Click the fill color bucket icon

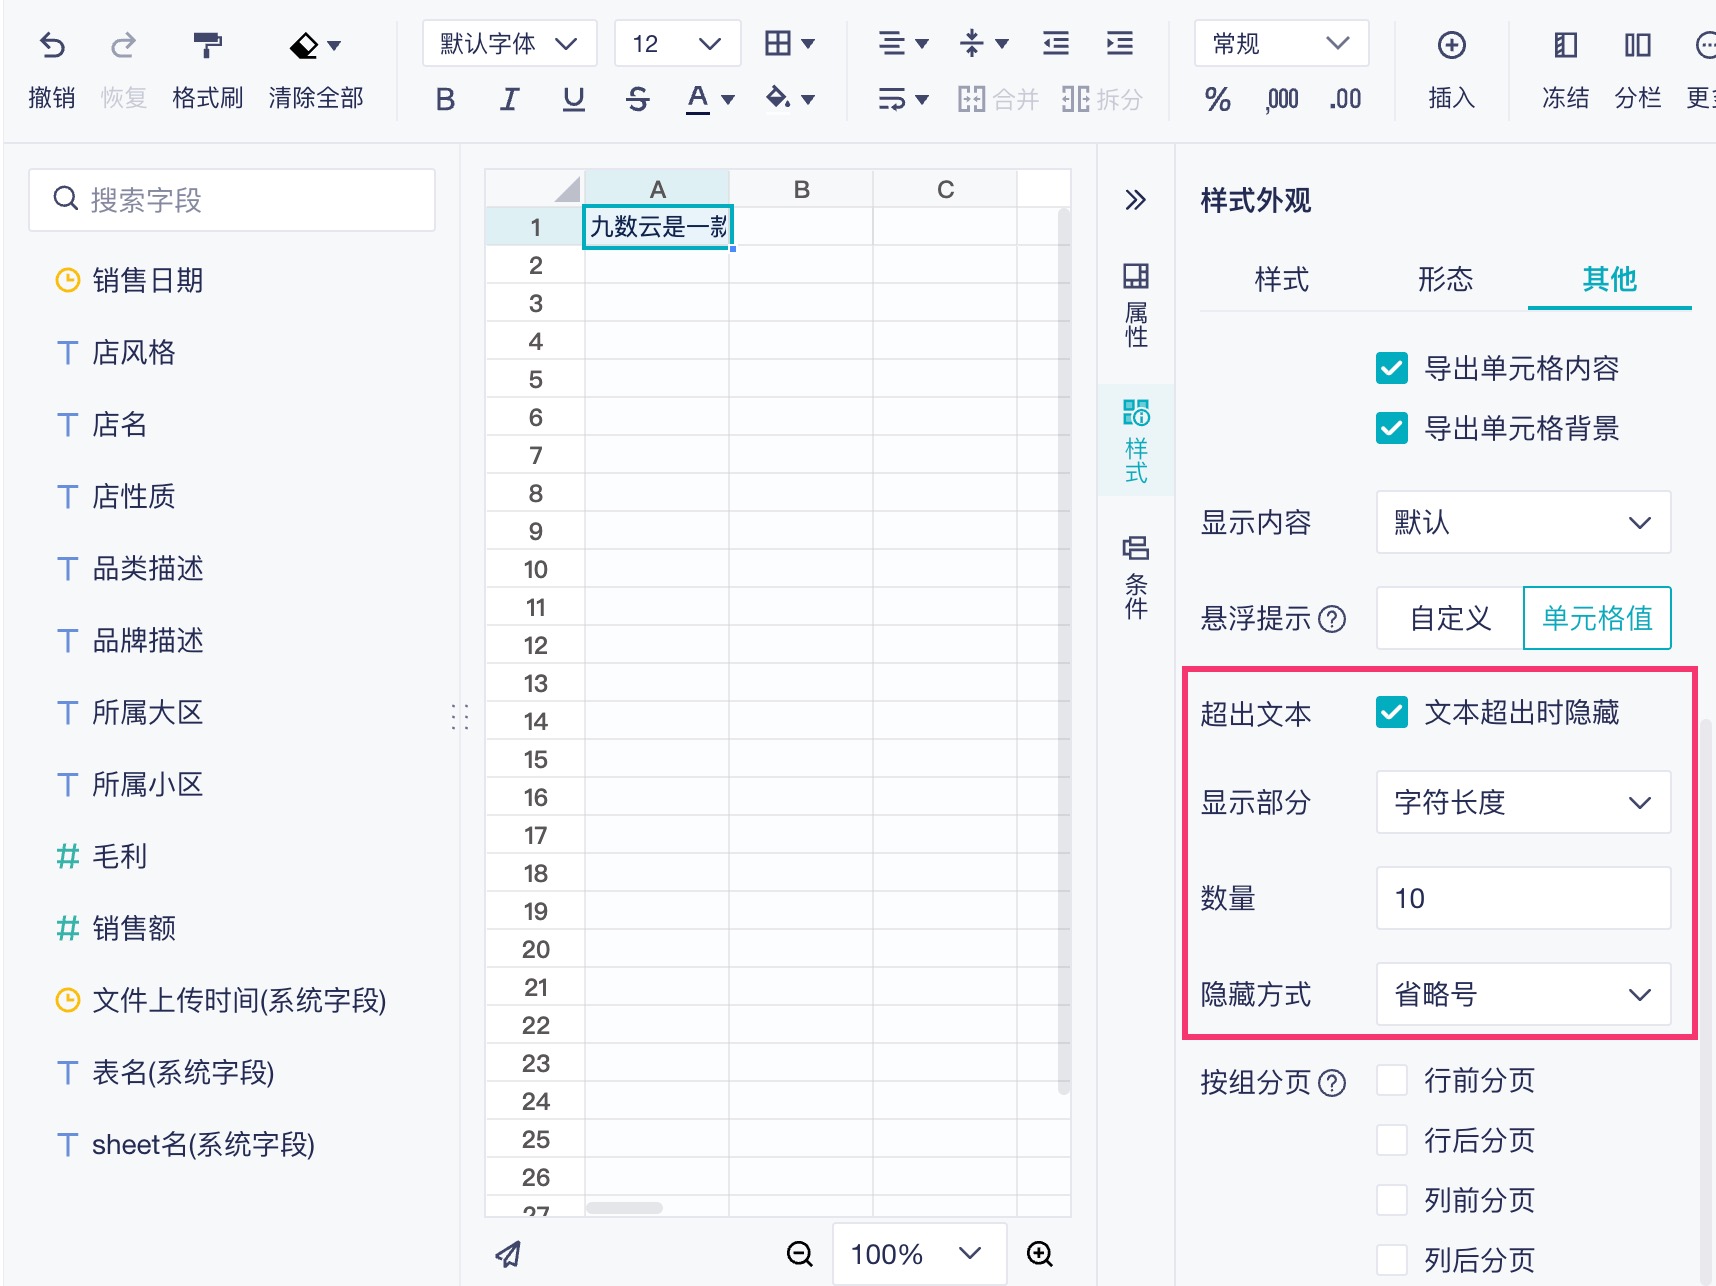click(x=778, y=98)
